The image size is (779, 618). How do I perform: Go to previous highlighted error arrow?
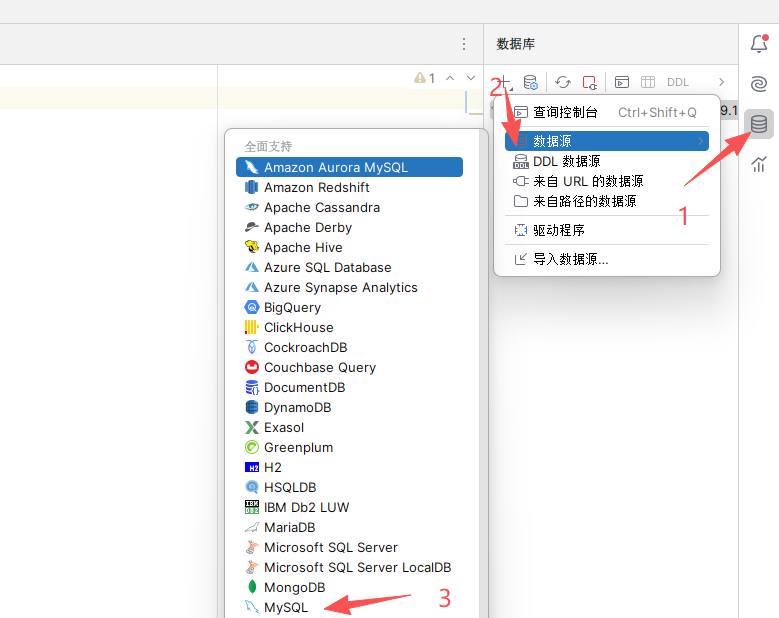coord(450,78)
